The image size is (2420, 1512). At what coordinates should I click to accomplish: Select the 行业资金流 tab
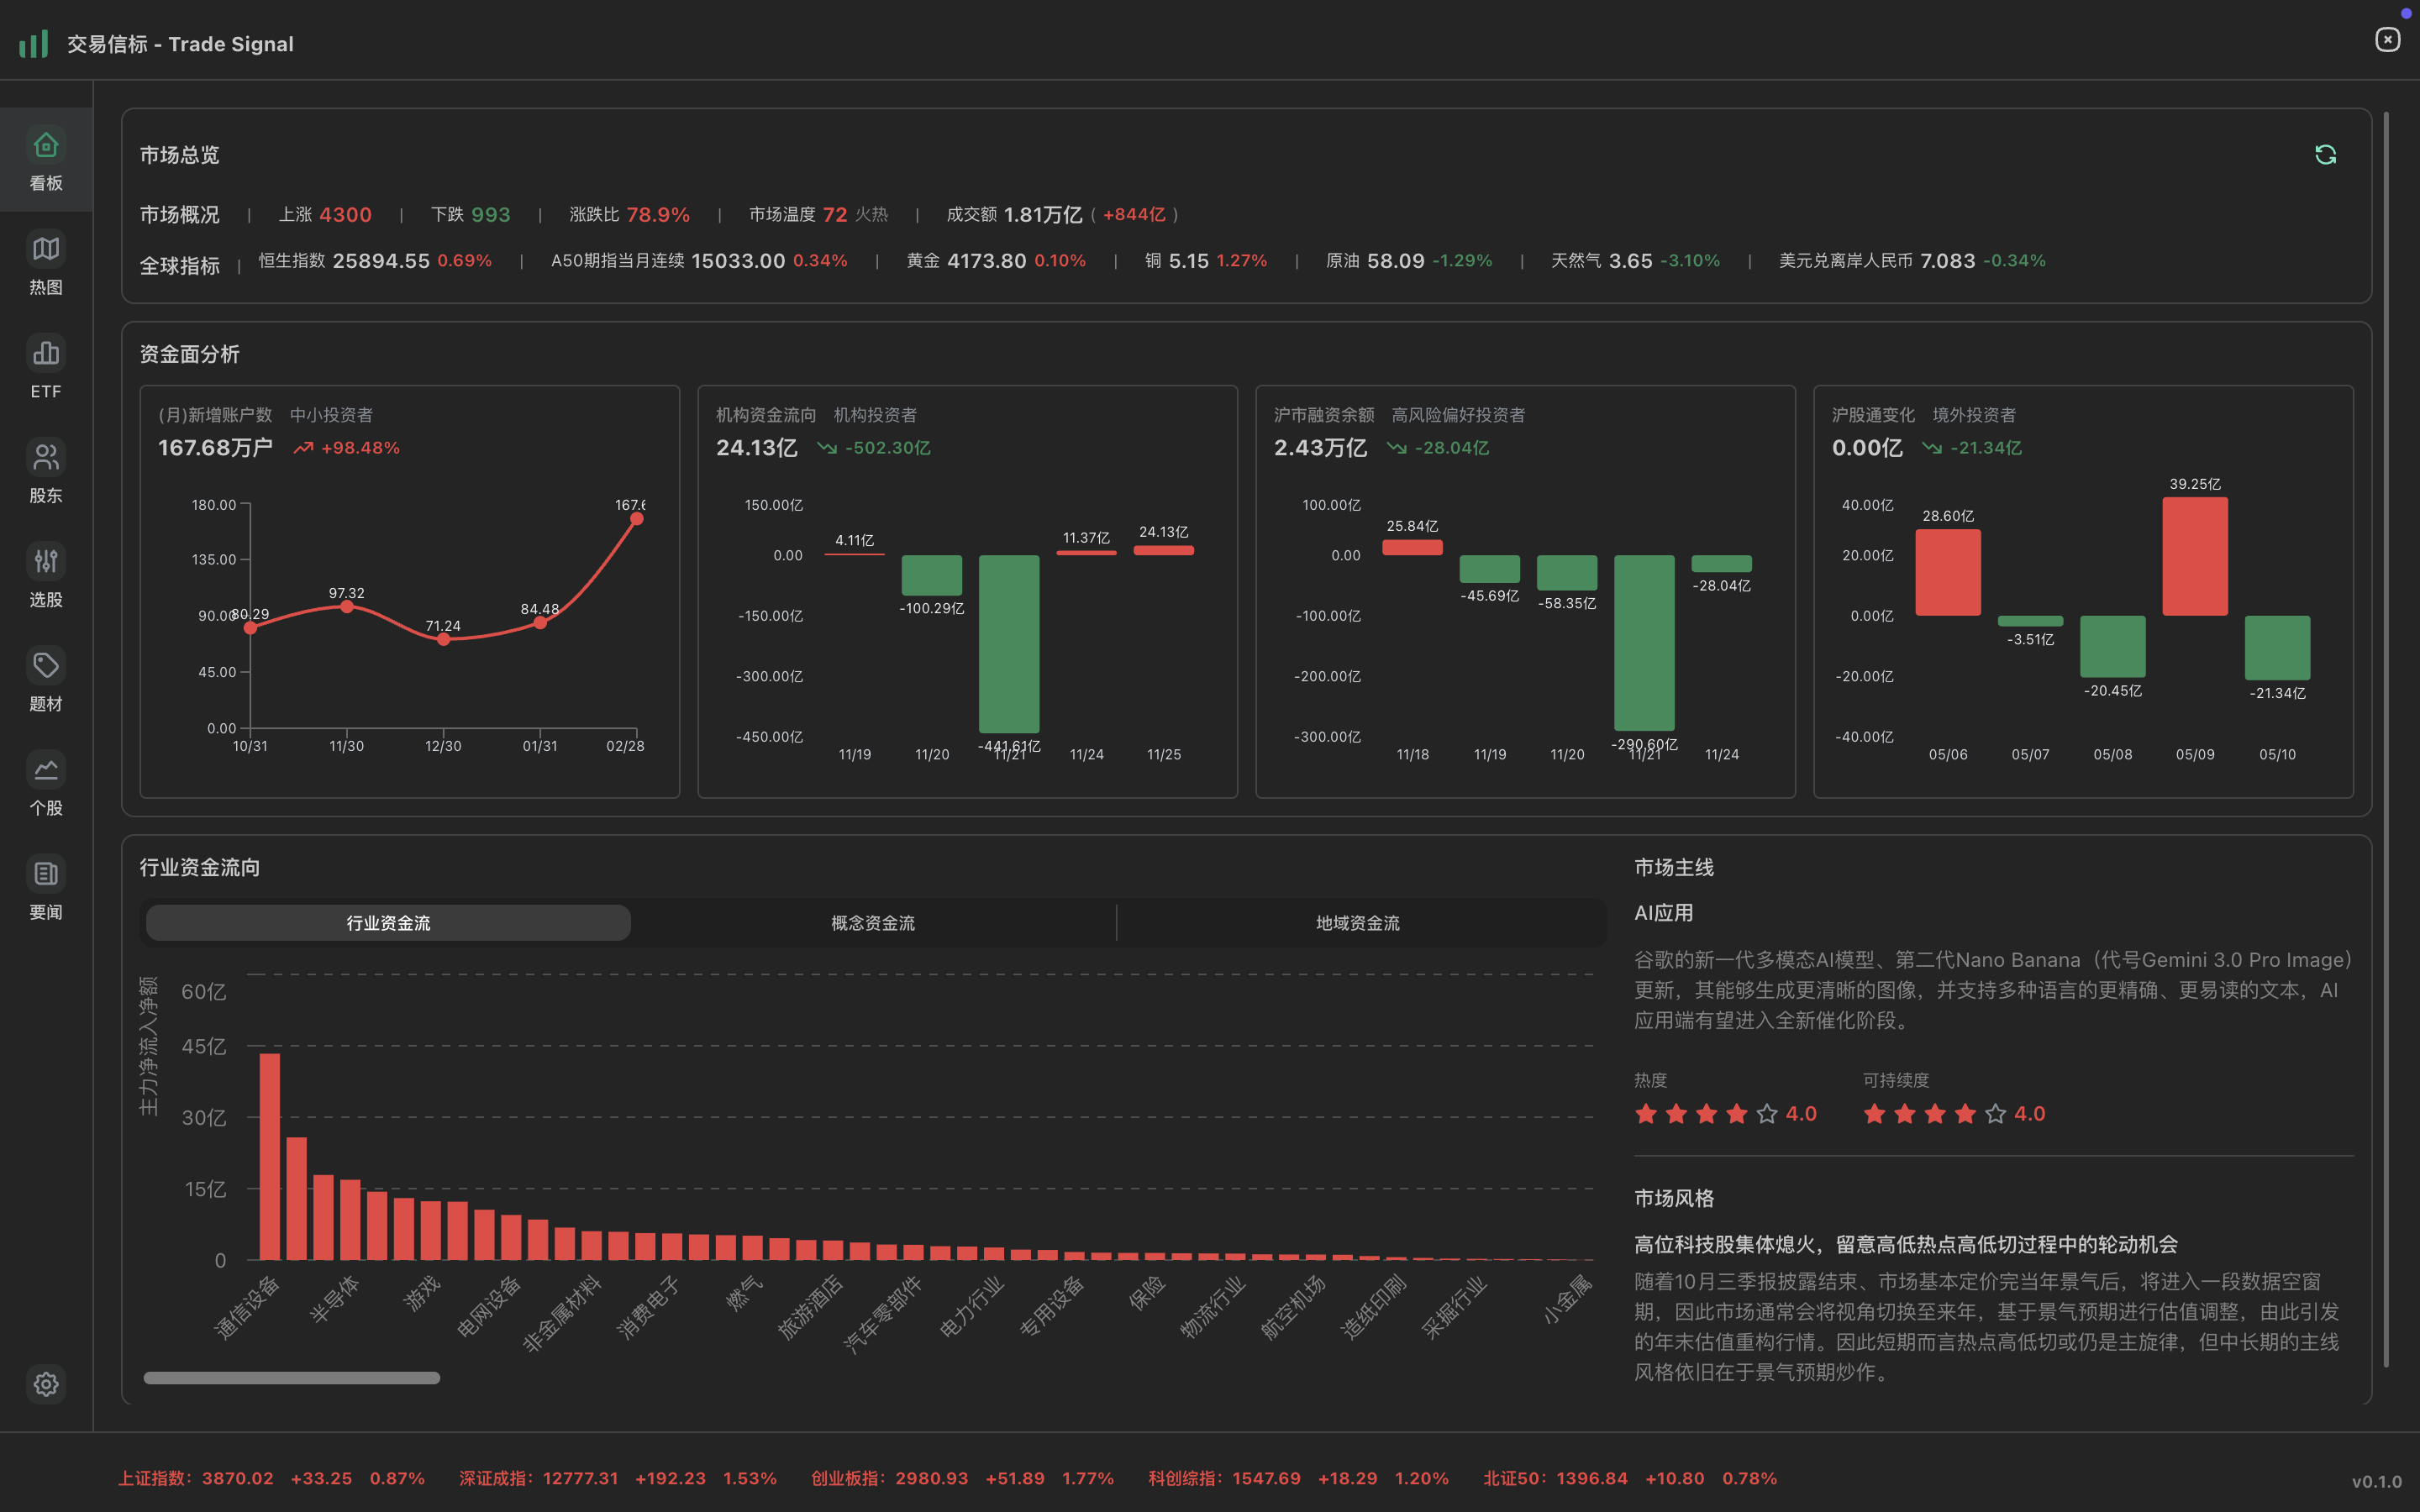[387, 922]
